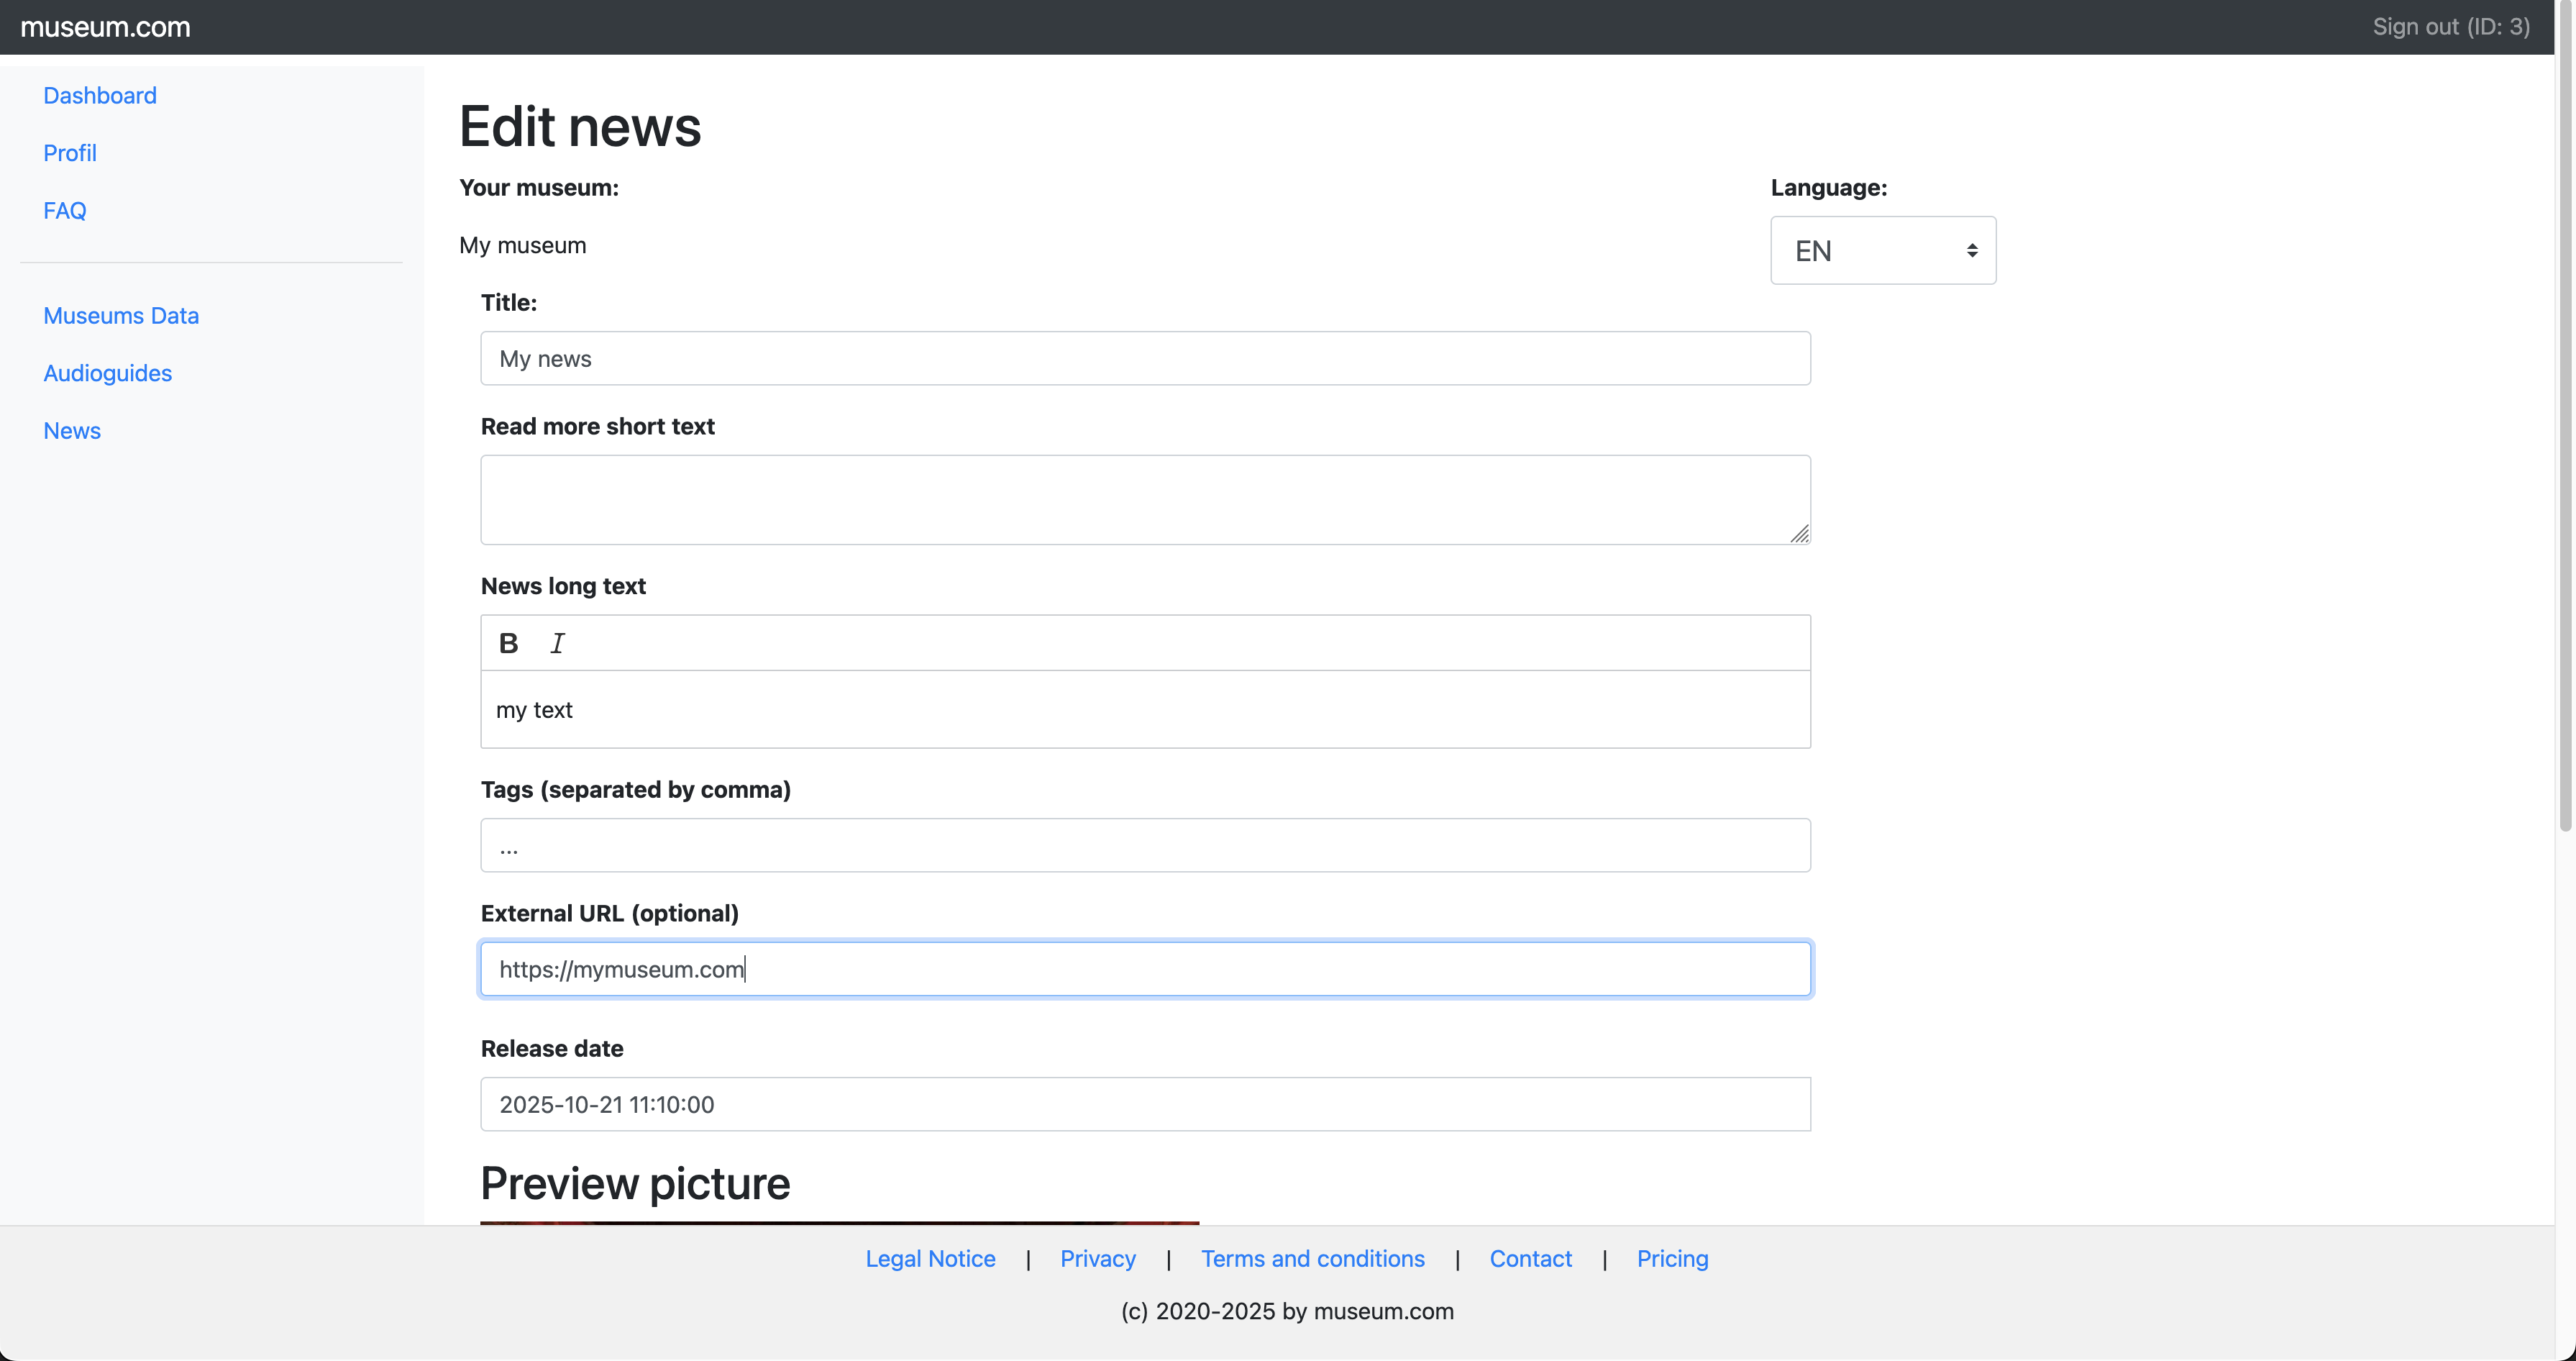Open the FAQ sidebar link
2576x1361 pixels.
pos(65,210)
